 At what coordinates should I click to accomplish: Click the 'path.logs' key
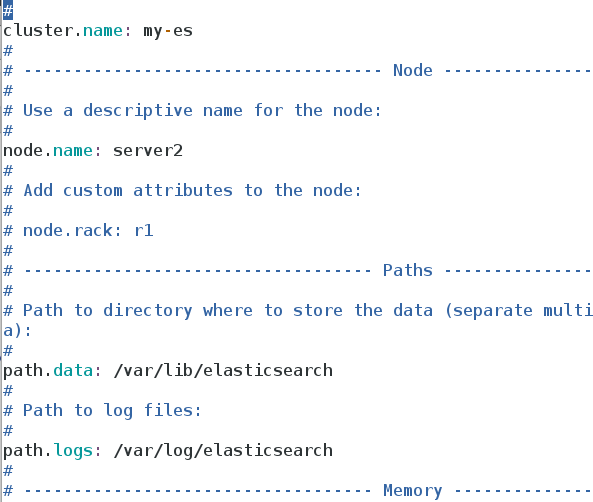[48, 451]
